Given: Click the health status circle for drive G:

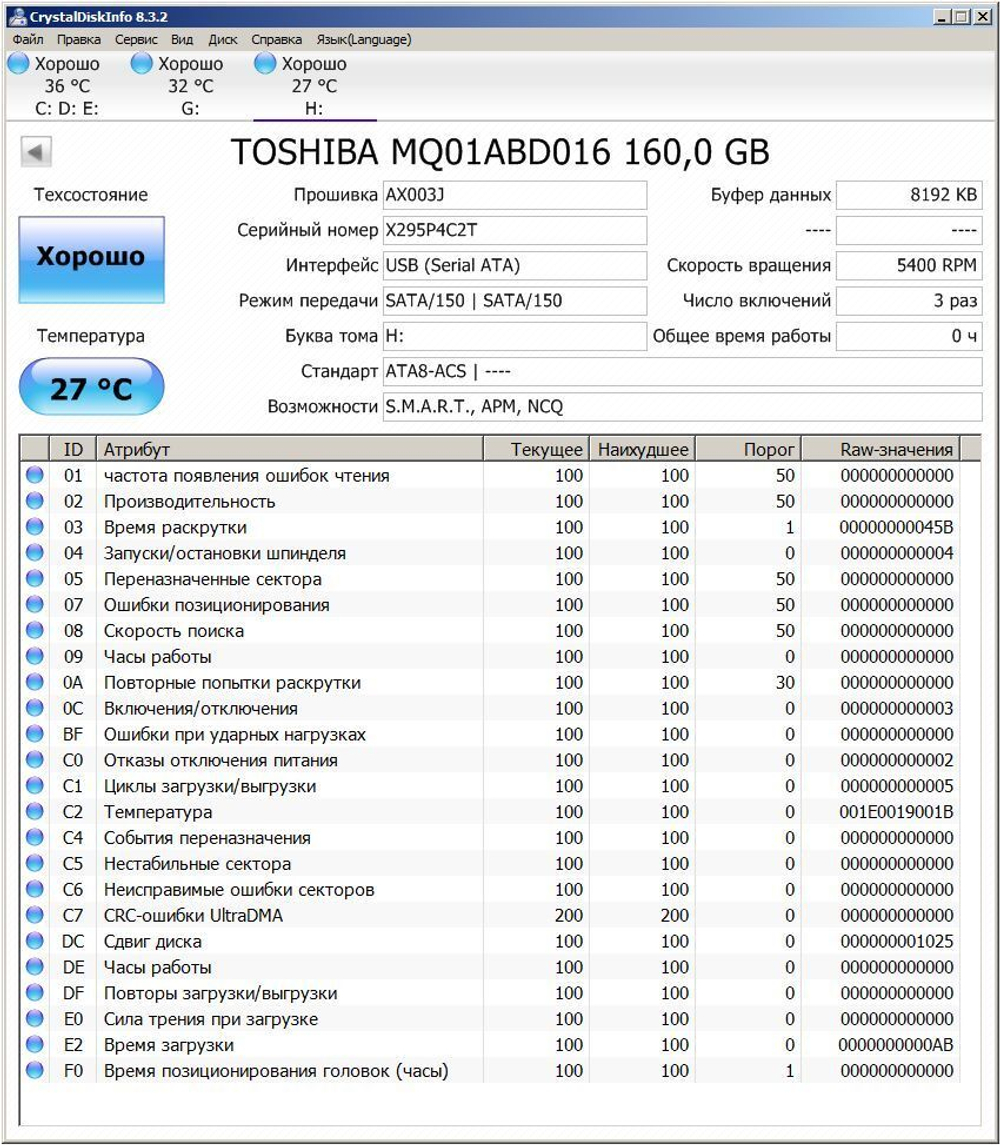Looking at the screenshot, I should point(139,62).
